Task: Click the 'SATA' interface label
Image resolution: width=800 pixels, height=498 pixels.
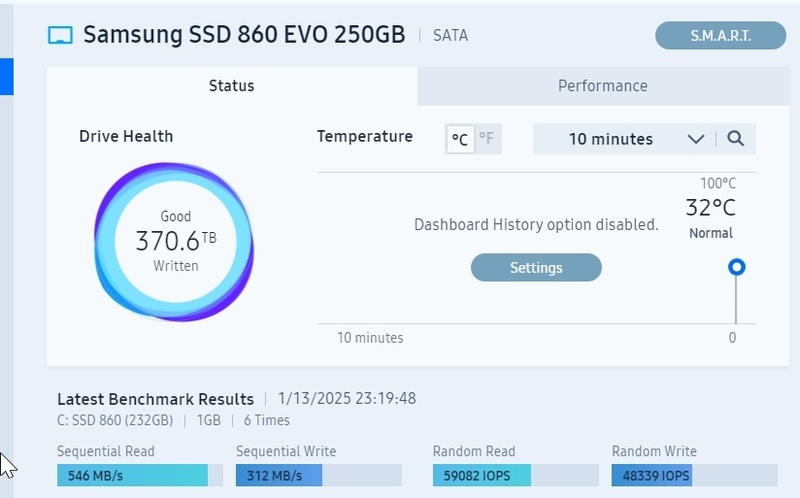Action: tap(451, 35)
